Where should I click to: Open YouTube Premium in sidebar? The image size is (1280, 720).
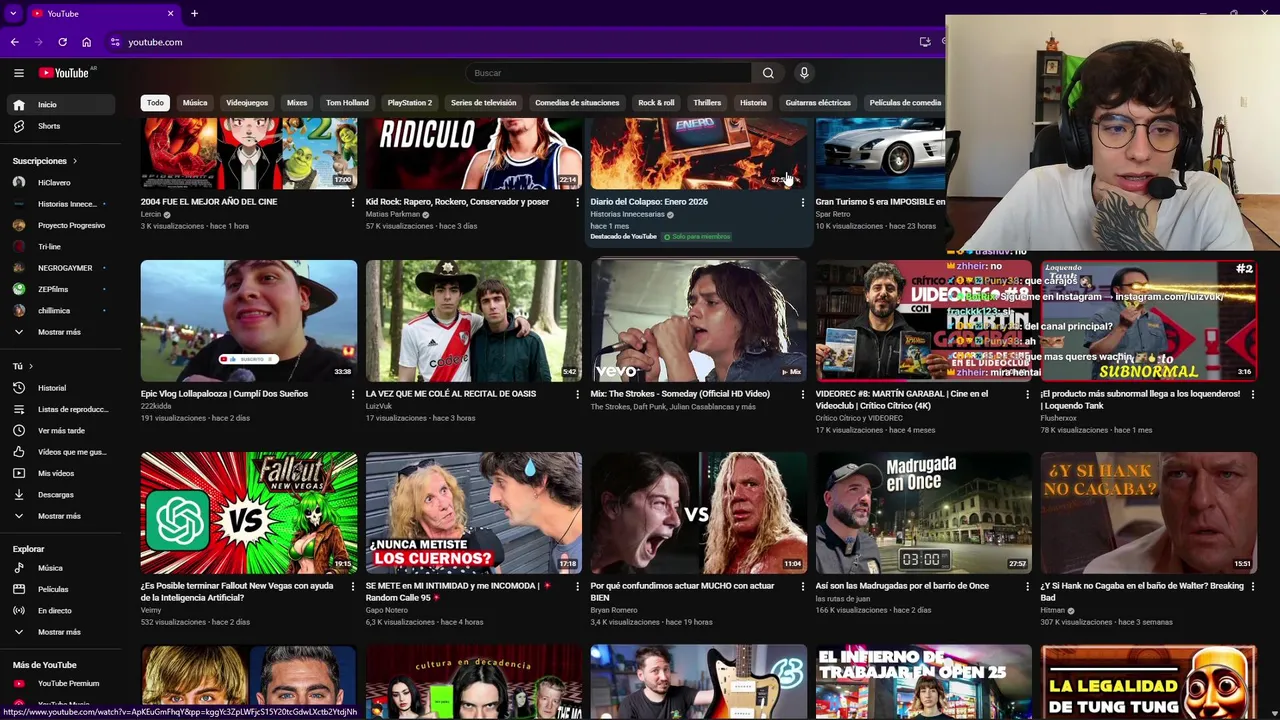click(x=63, y=683)
